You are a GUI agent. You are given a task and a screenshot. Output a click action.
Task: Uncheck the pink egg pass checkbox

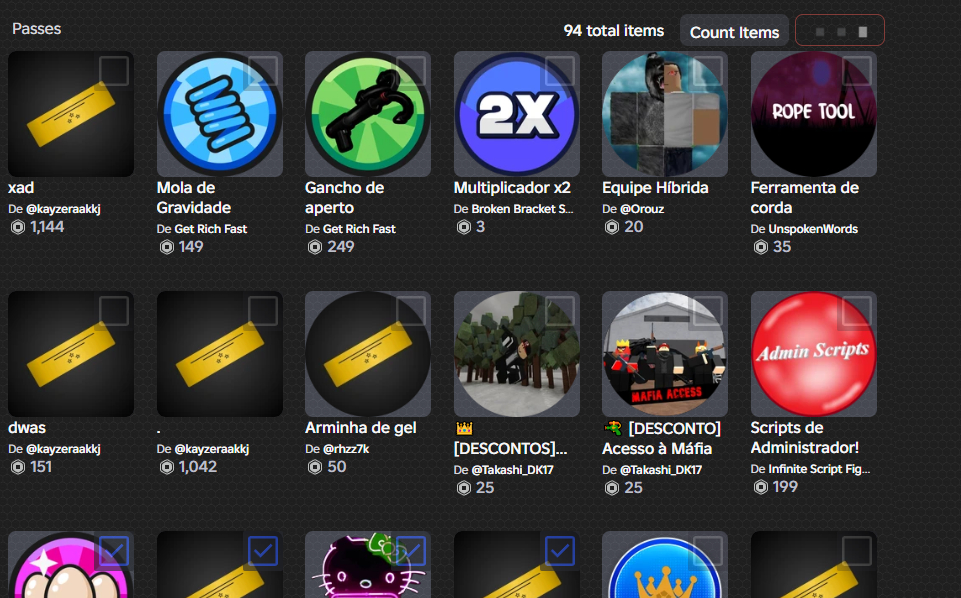(x=114, y=551)
